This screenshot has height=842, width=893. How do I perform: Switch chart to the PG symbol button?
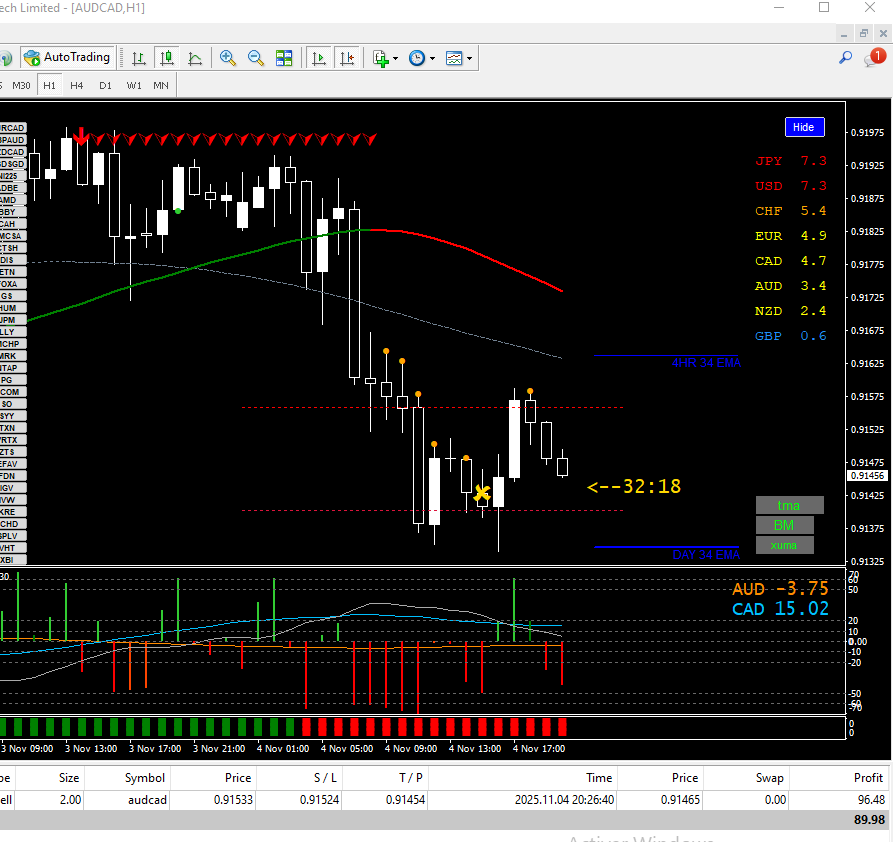click(12, 380)
